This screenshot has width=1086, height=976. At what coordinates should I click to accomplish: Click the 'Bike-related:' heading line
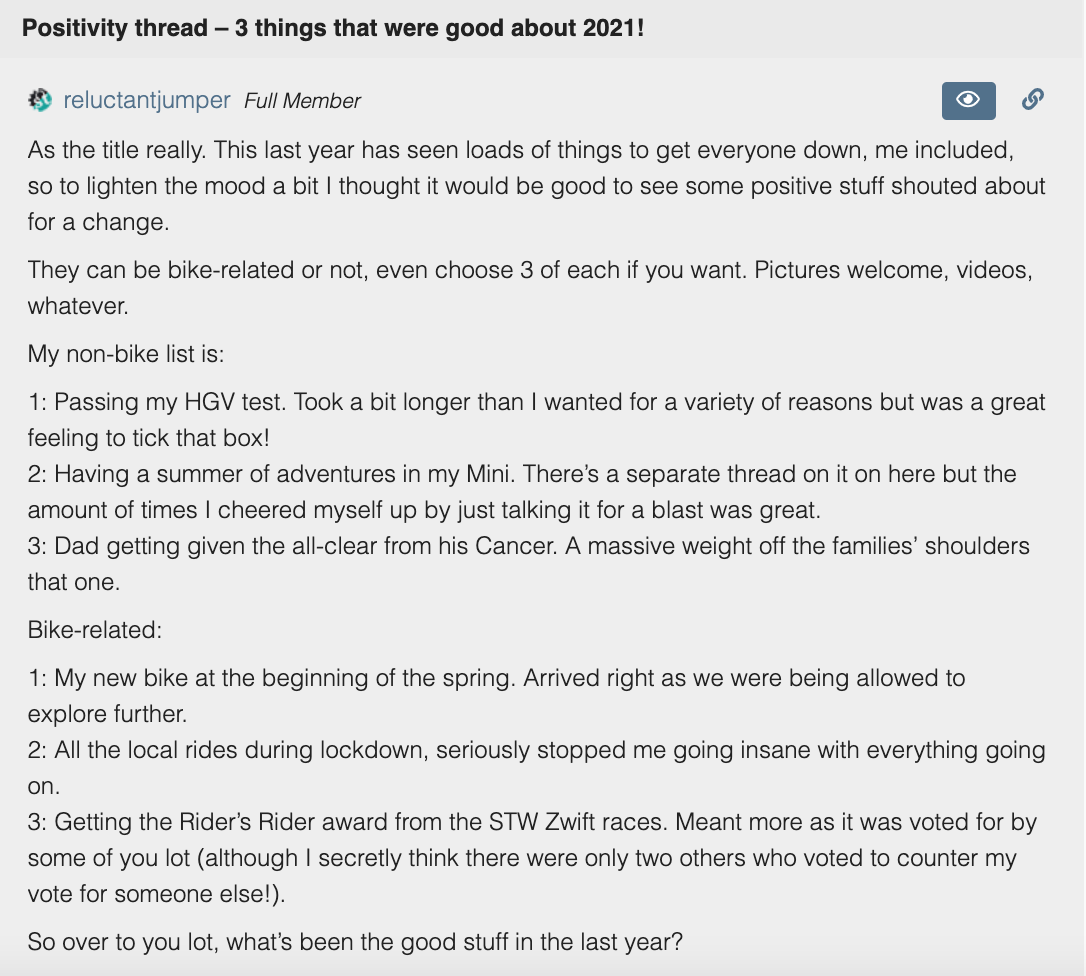tap(95, 630)
